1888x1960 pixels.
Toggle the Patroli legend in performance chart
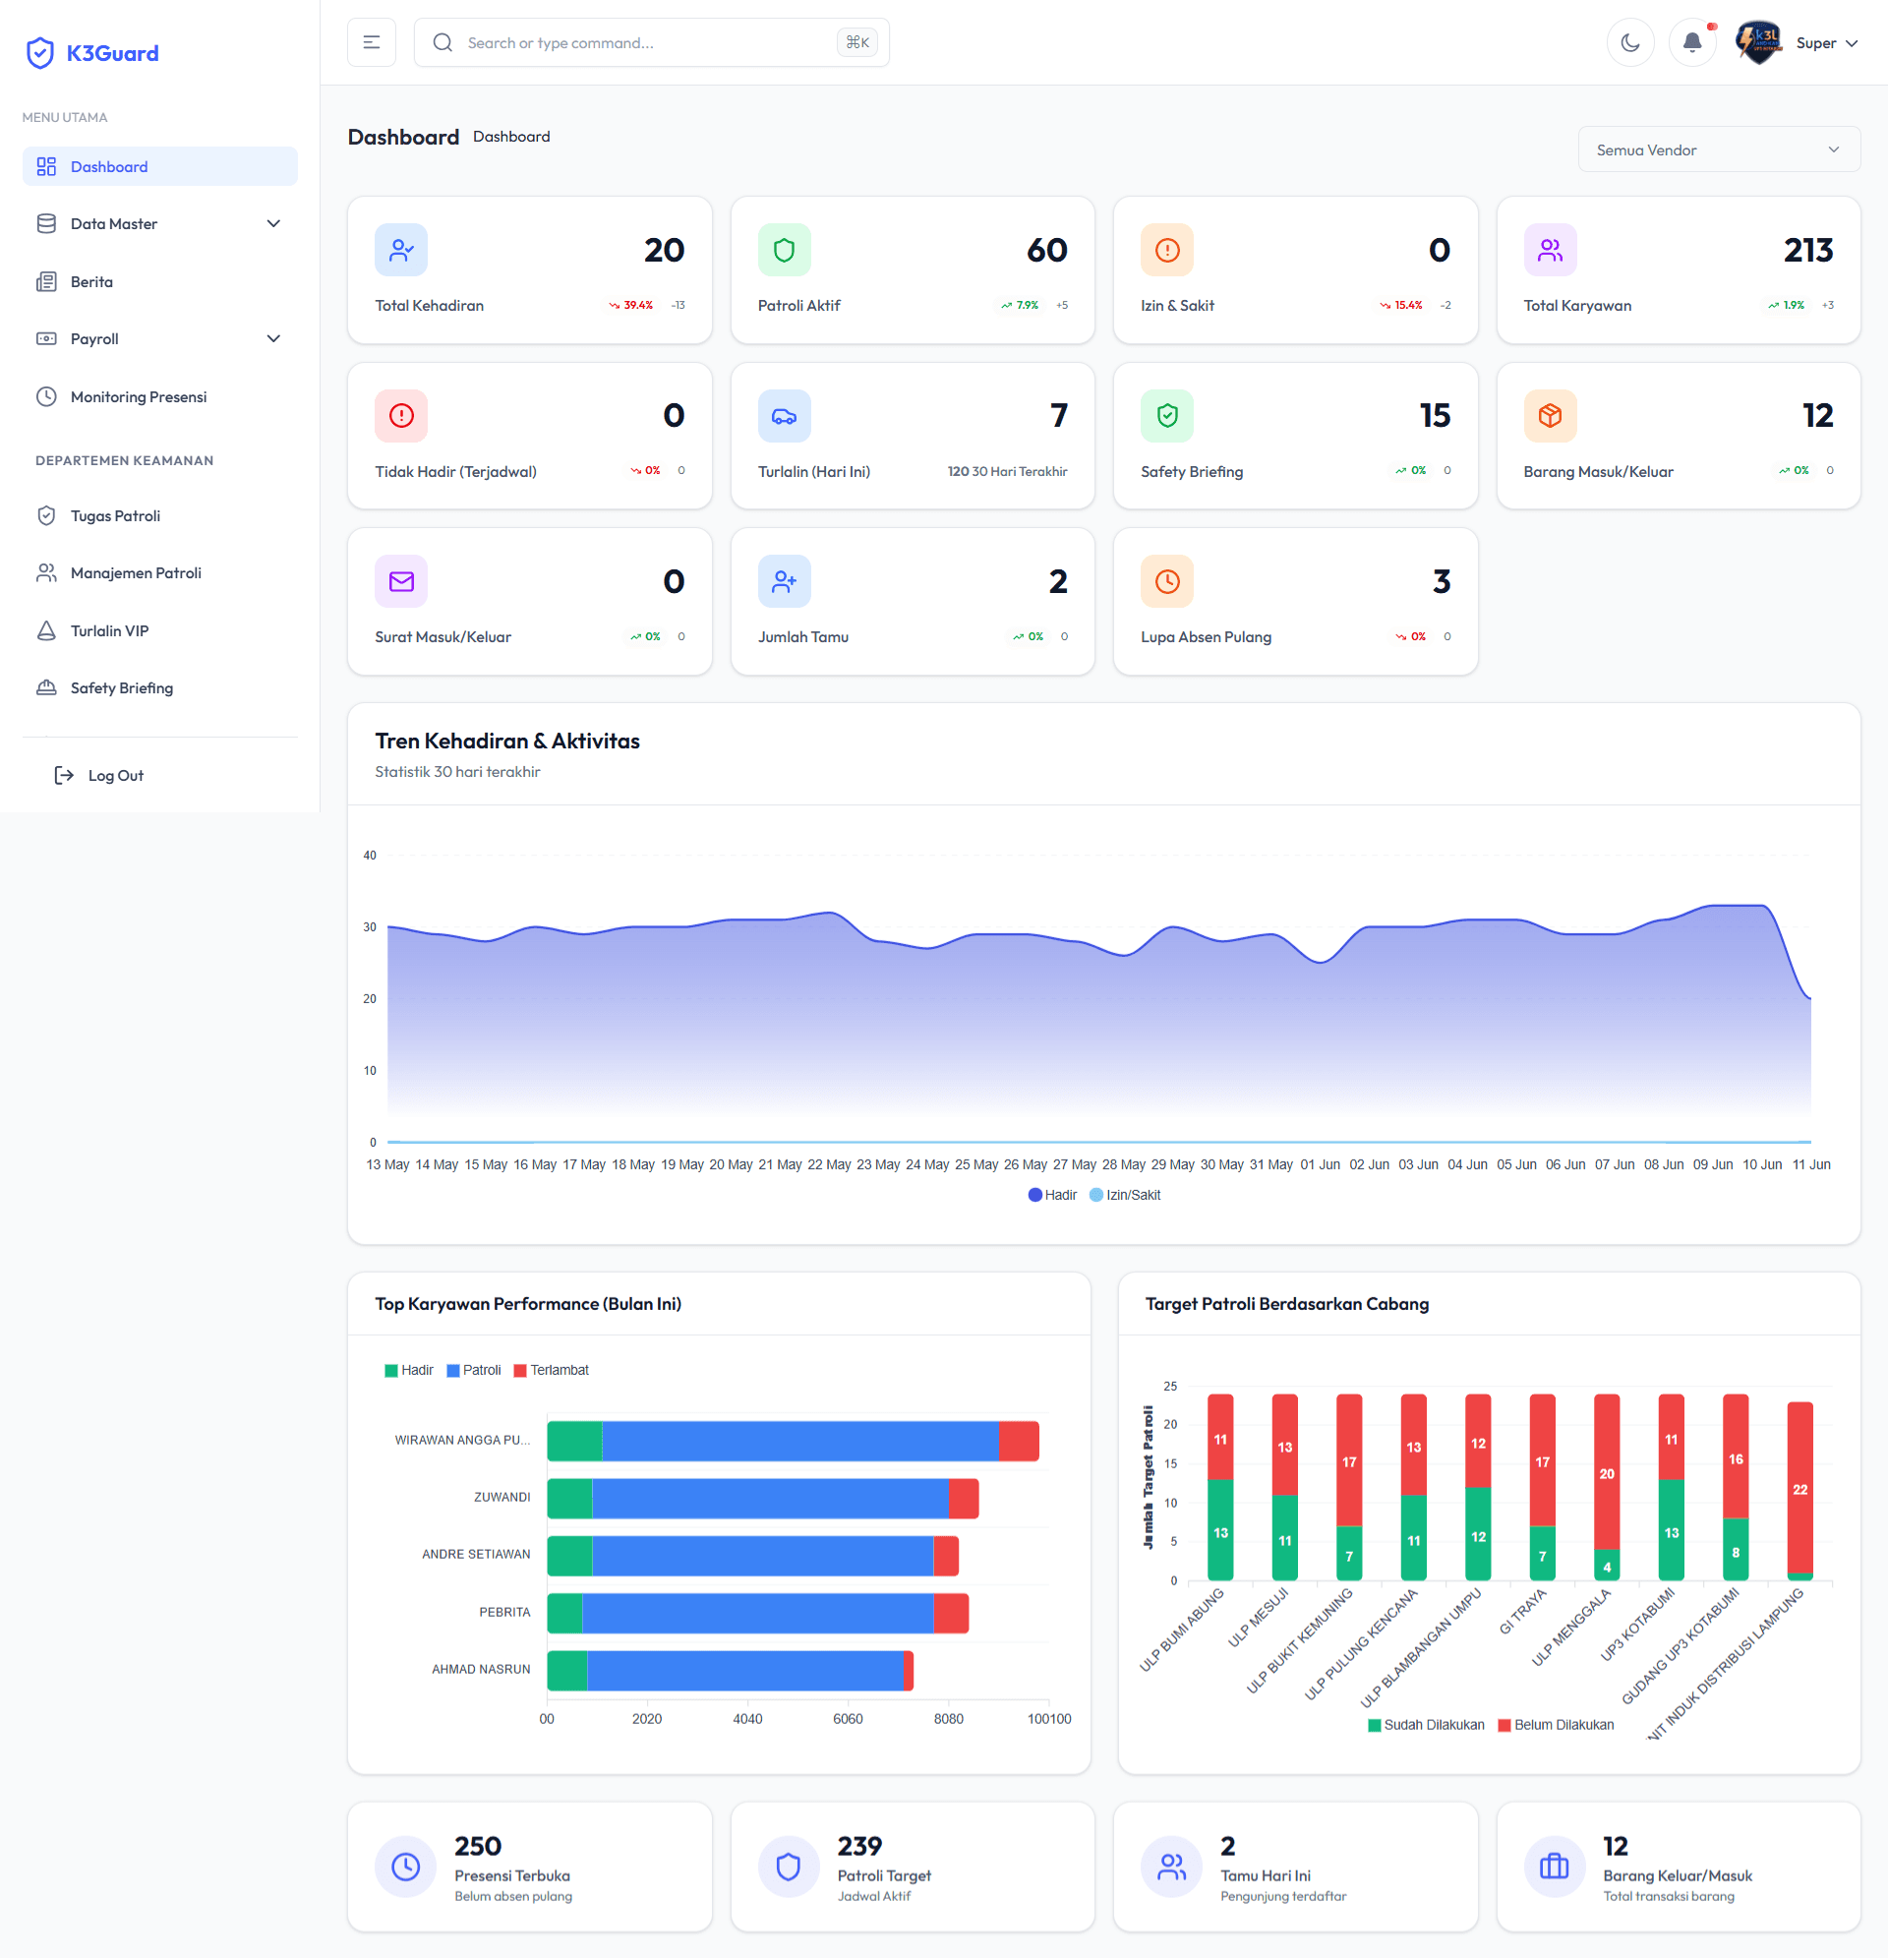coord(474,1371)
